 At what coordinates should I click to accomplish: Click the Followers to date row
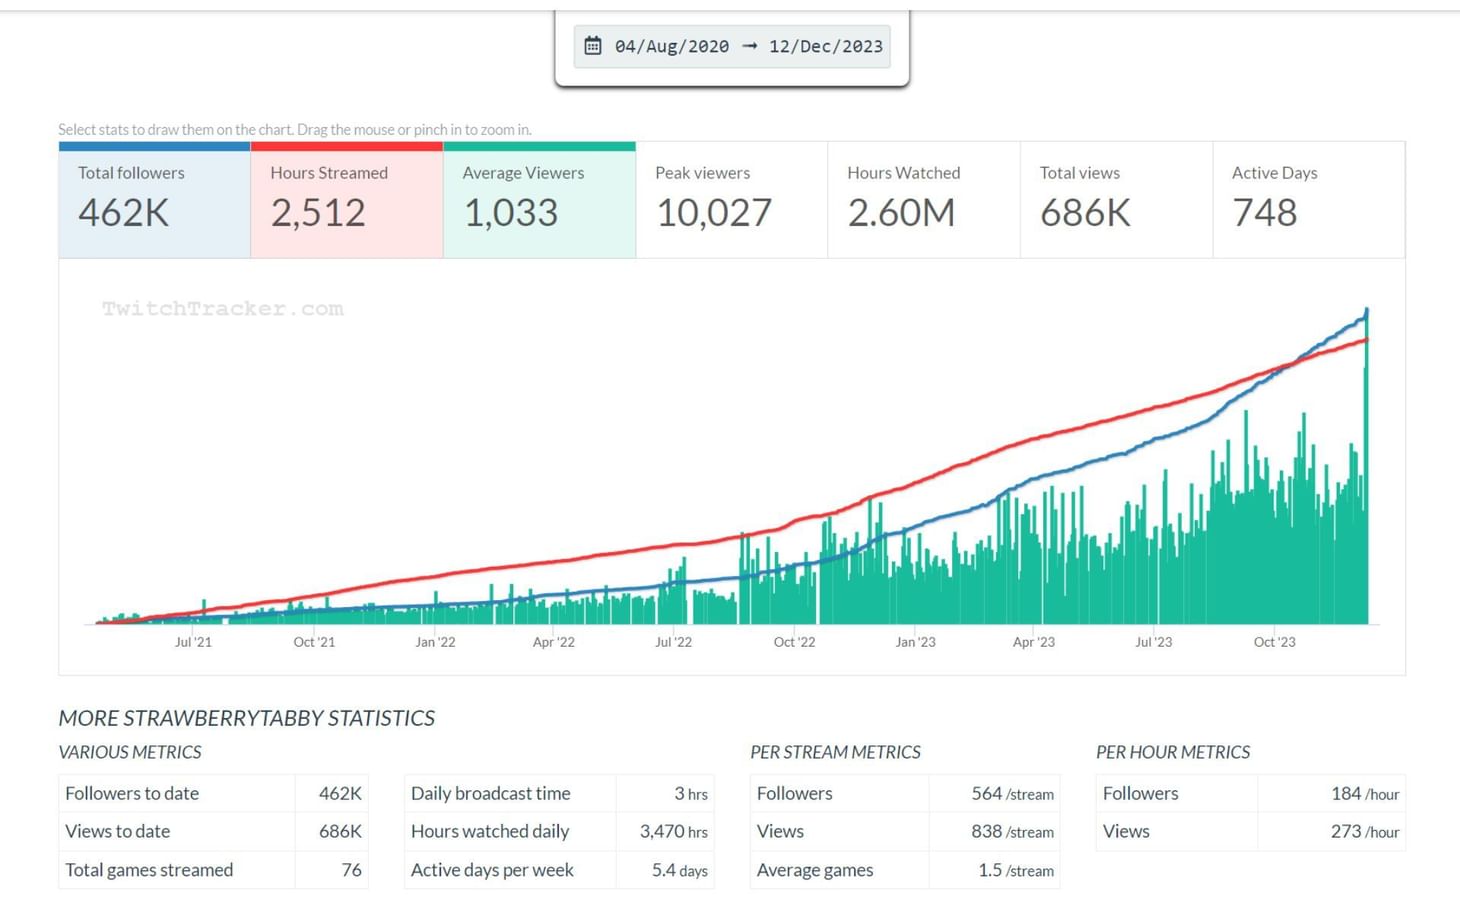213,793
